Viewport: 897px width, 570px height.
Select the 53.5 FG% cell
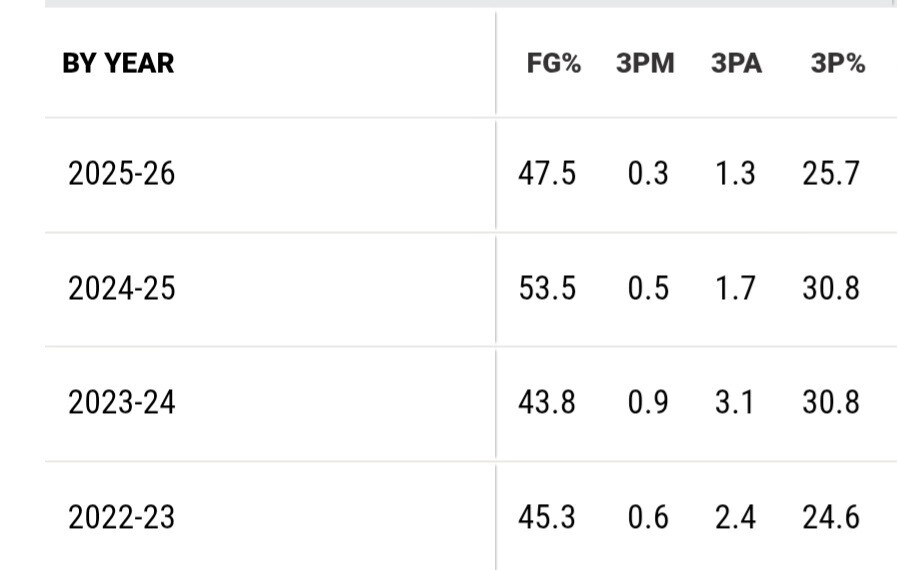coord(547,289)
